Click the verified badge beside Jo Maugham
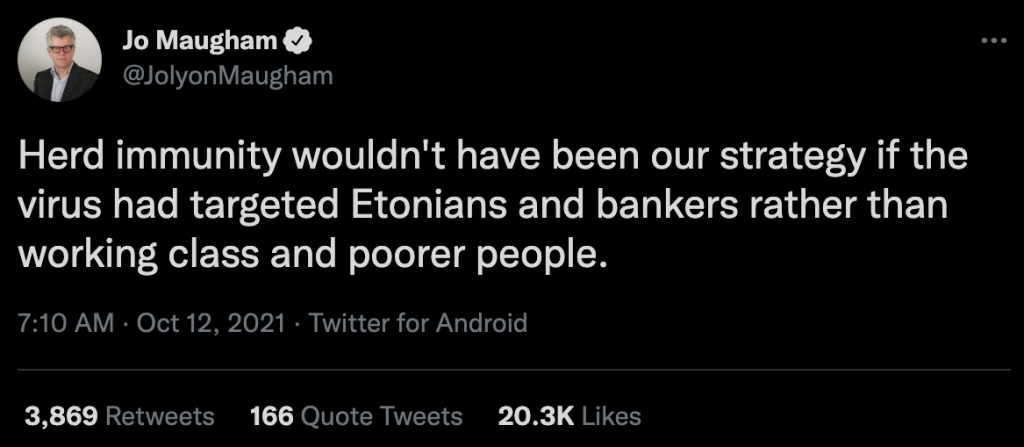The image size is (1024, 447). click(299, 41)
